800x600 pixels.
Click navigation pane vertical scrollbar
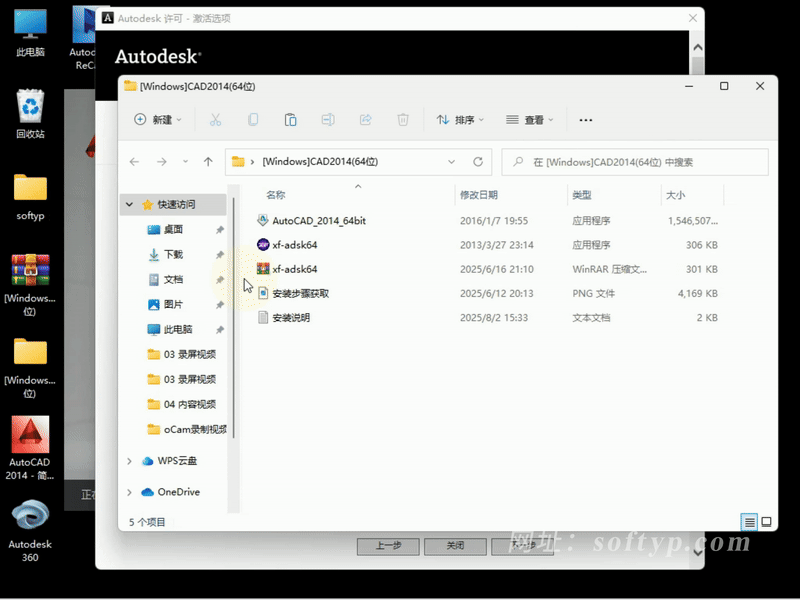(x=234, y=316)
